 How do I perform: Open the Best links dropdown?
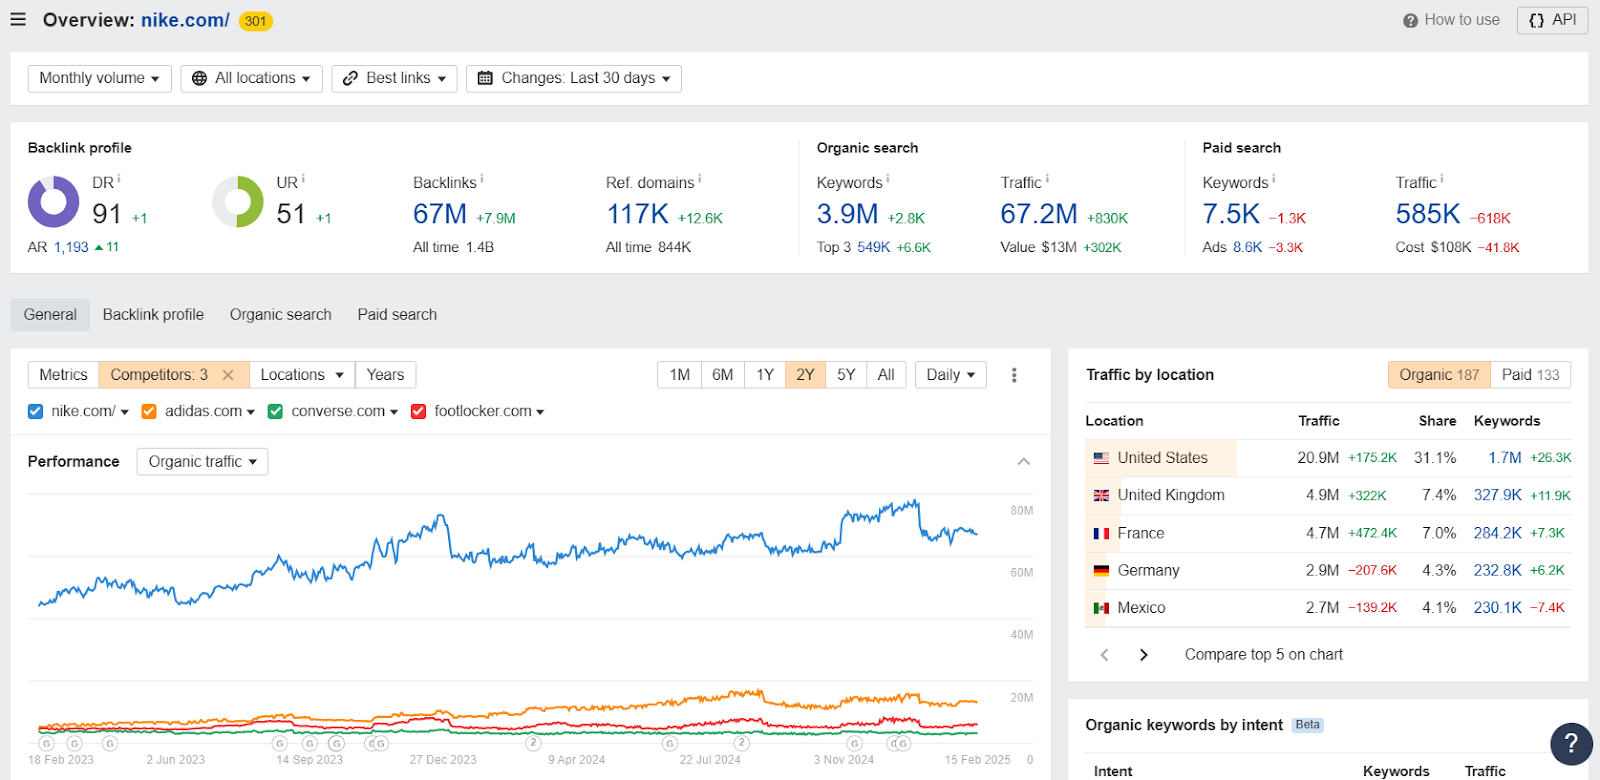click(x=394, y=78)
